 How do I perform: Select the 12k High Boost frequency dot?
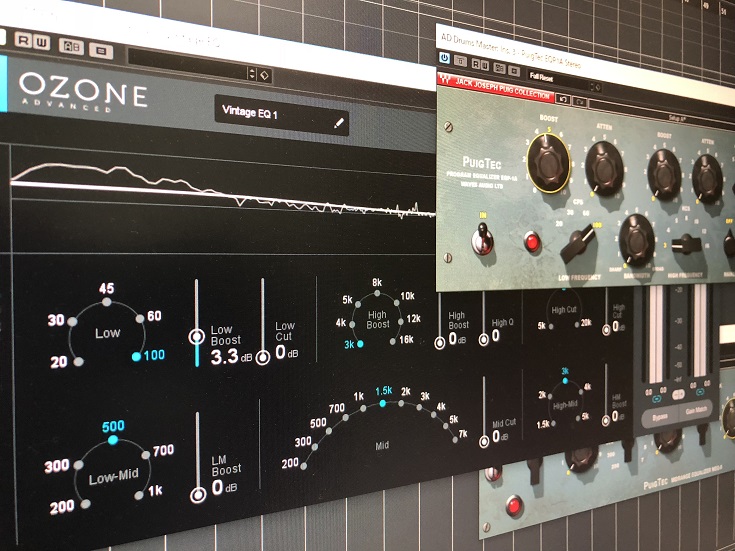click(401, 322)
